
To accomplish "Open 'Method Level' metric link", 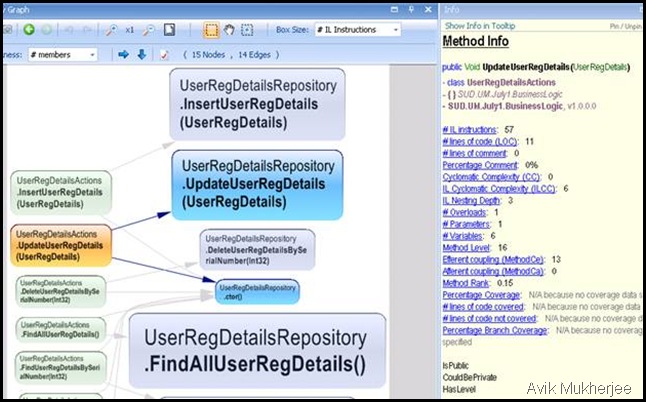I will coord(466,248).
